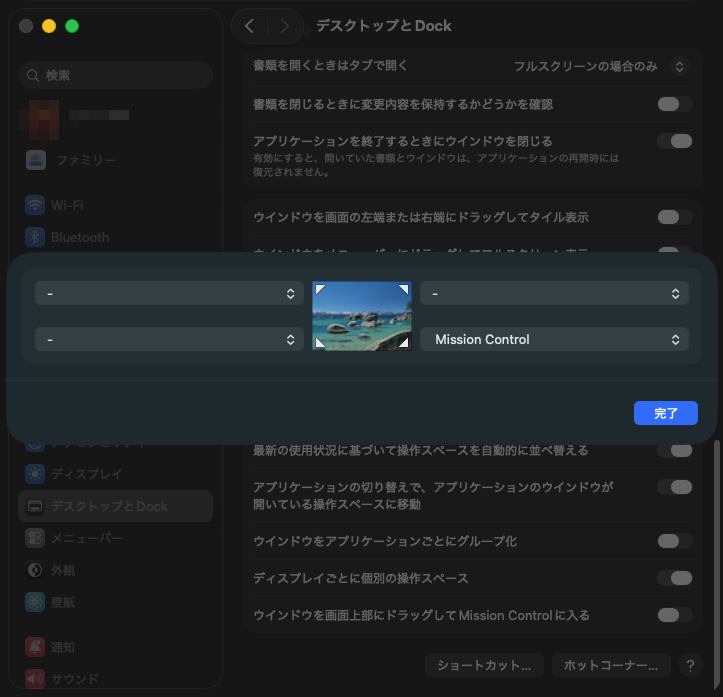The width and height of the screenshot is (723, 697).
Task: Open the ファミリー family icon
Action: click(36, 160)
